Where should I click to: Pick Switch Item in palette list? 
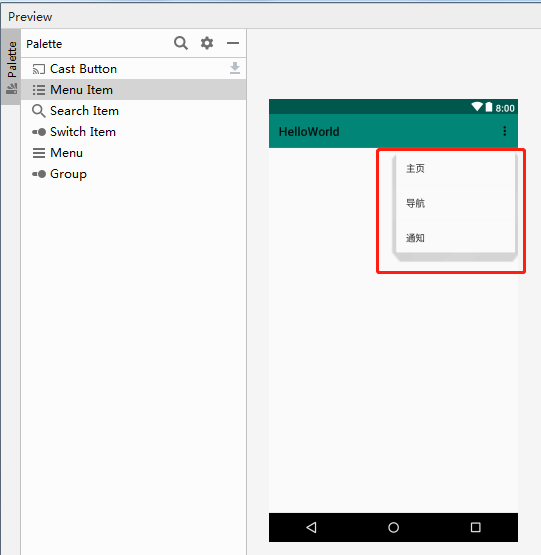click(133, 132)
